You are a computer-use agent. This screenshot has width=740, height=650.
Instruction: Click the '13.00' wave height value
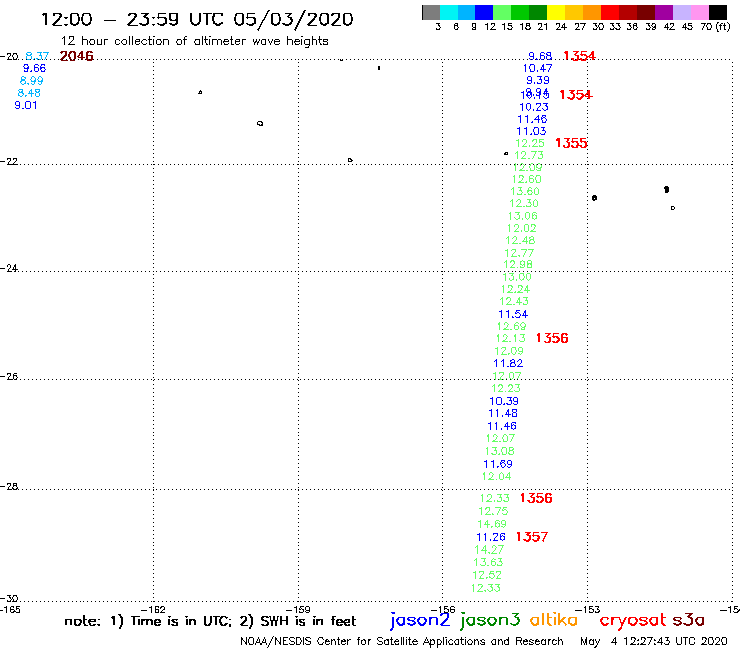pos(517,278)
